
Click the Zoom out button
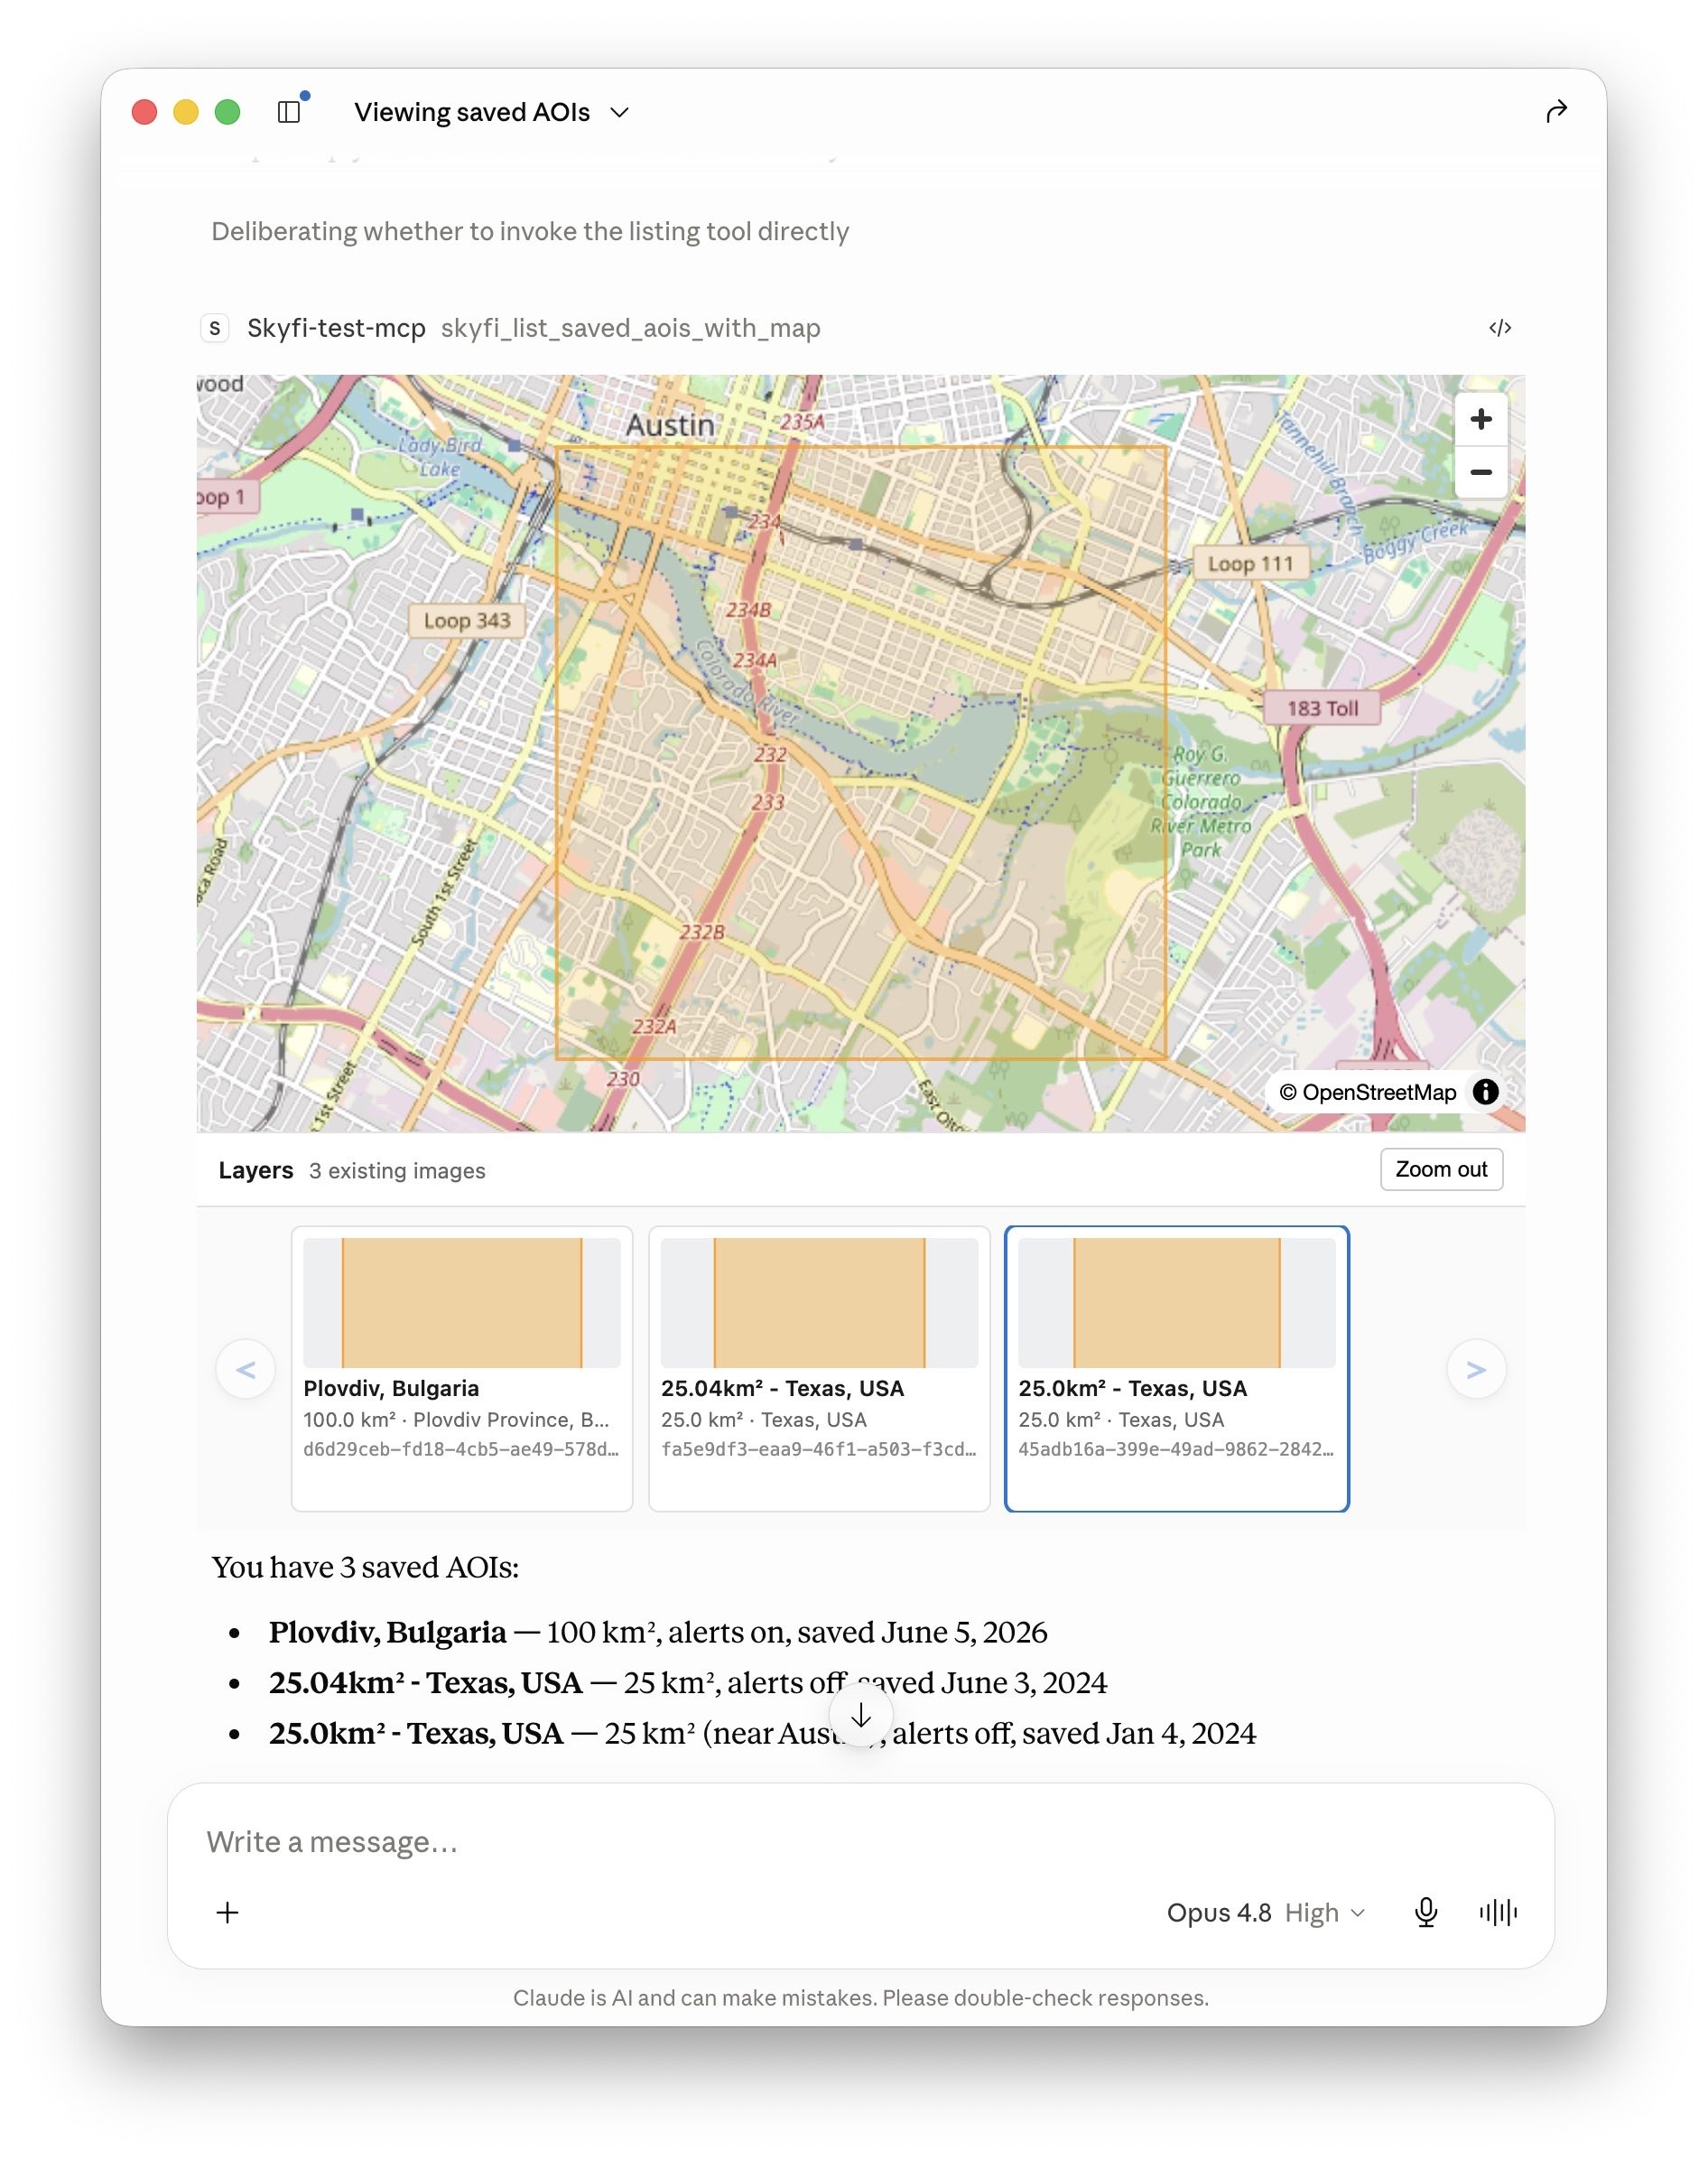click(1441, 1169)
